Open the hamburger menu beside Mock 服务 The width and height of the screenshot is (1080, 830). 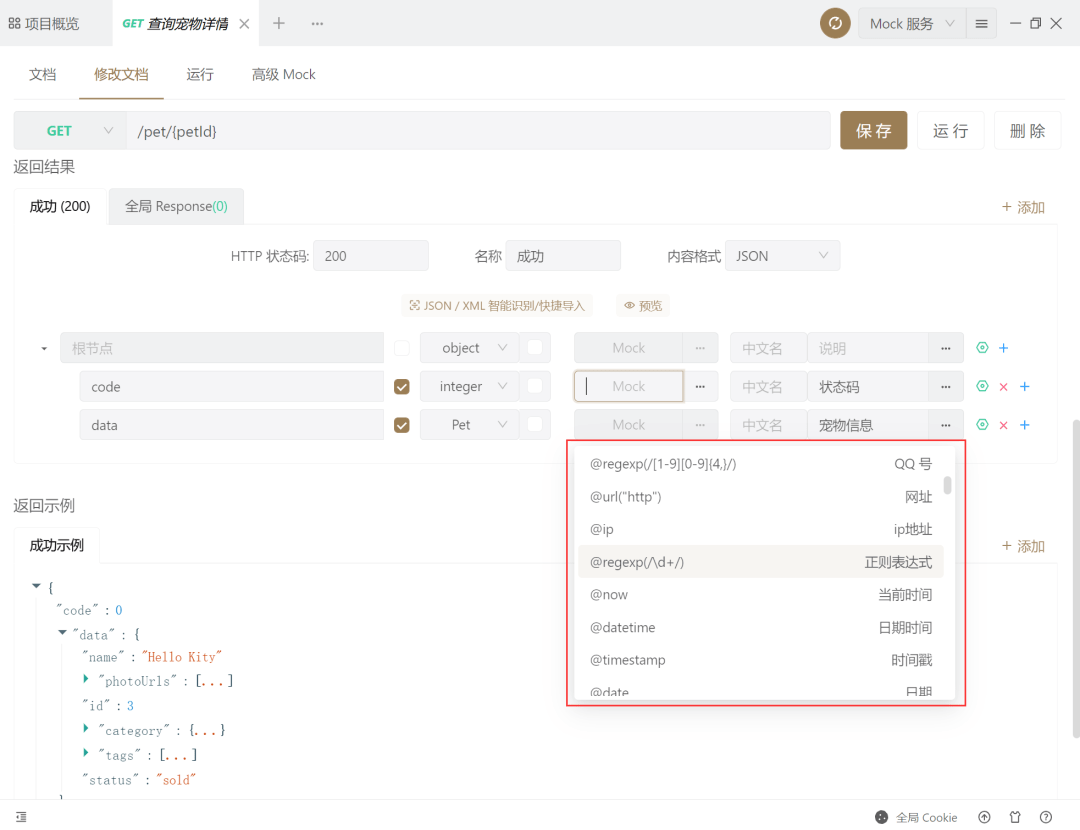tap(981, 22)
